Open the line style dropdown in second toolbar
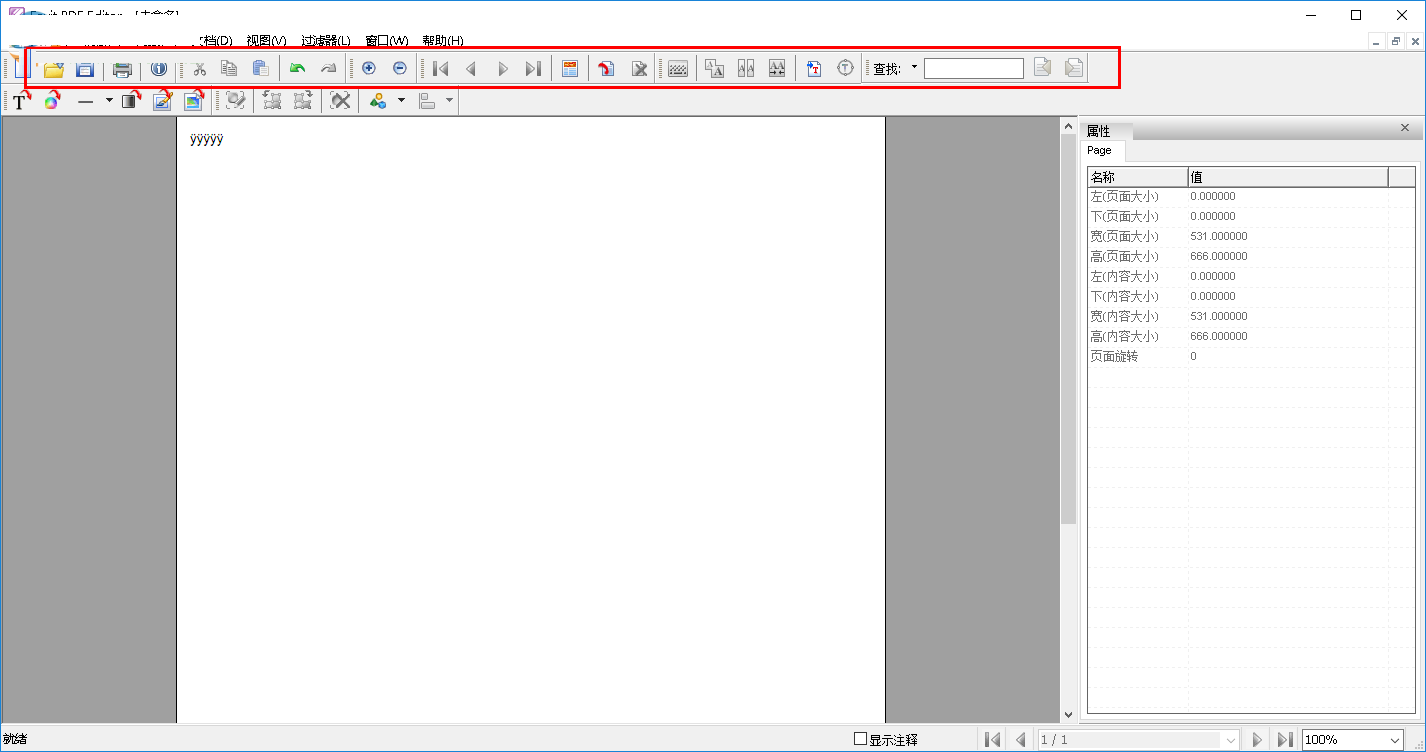Viewport: 1426px width, 752px height. point(109,101)
